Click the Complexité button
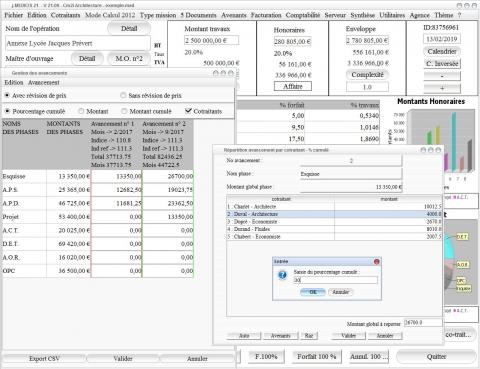This screenshot has width=480, height=369. point(367,75)
